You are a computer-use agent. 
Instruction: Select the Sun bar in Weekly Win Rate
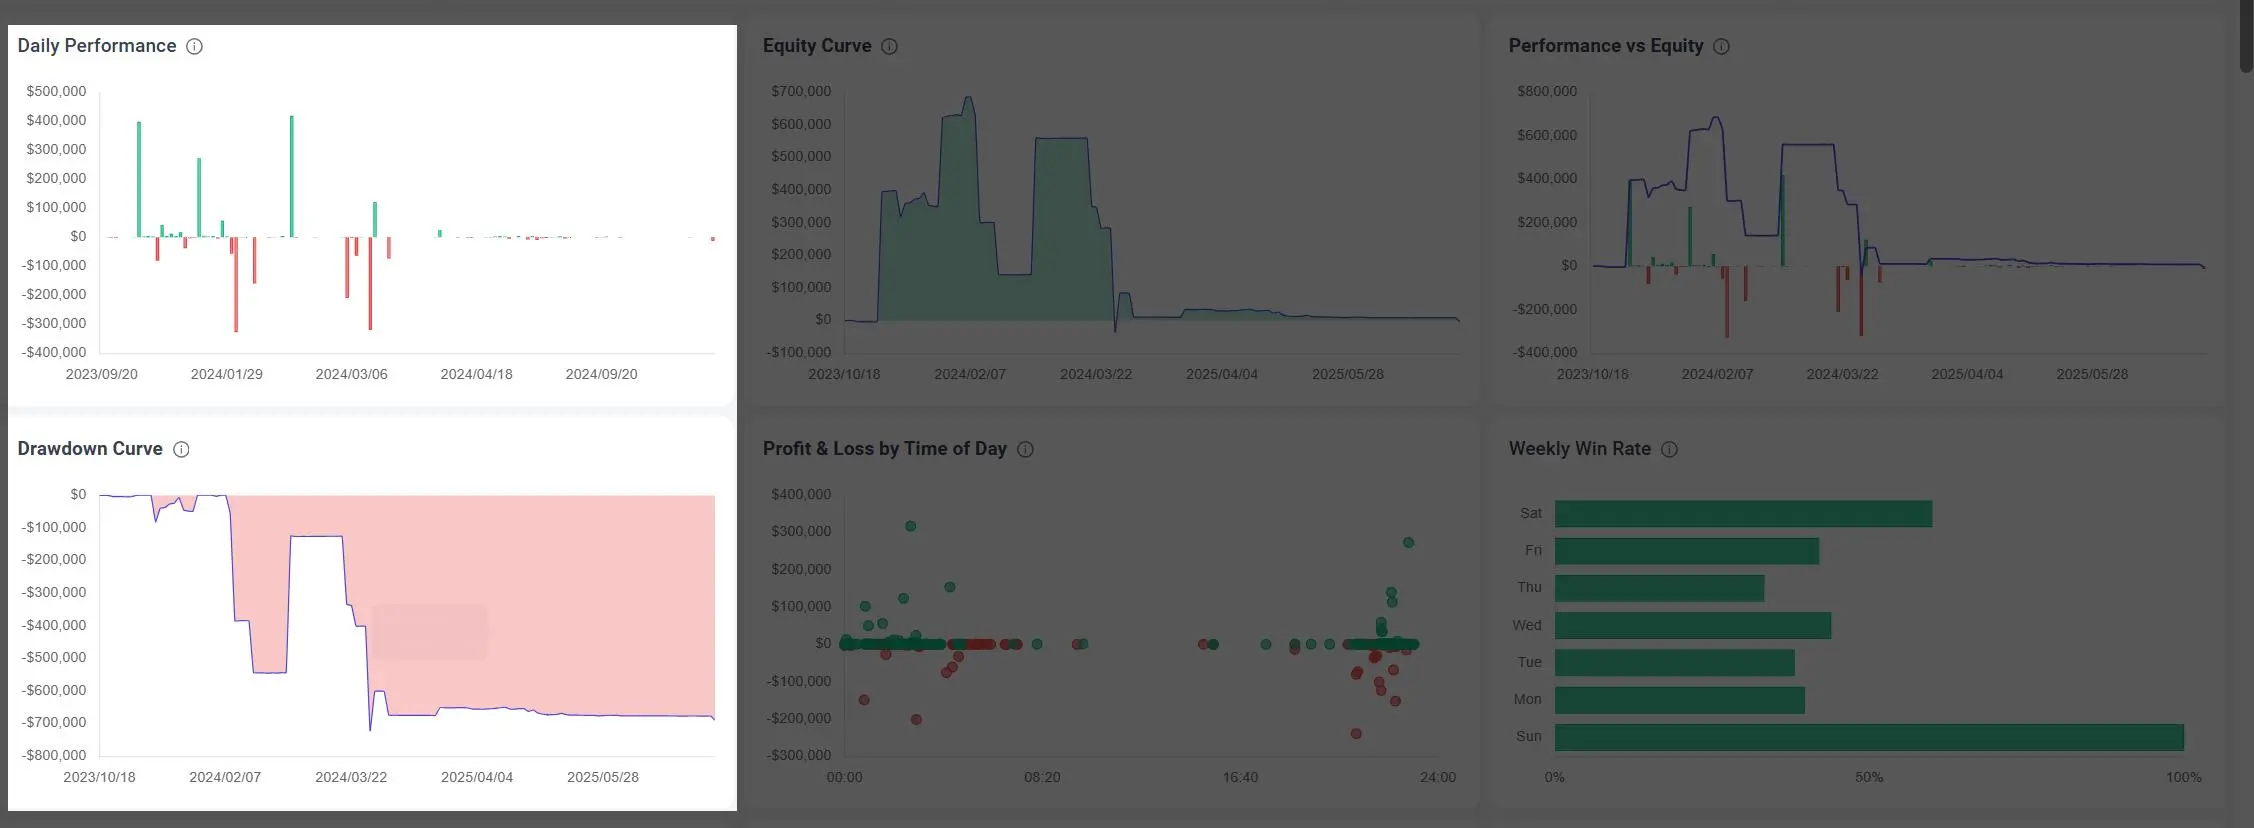(x=1868, y=737)
